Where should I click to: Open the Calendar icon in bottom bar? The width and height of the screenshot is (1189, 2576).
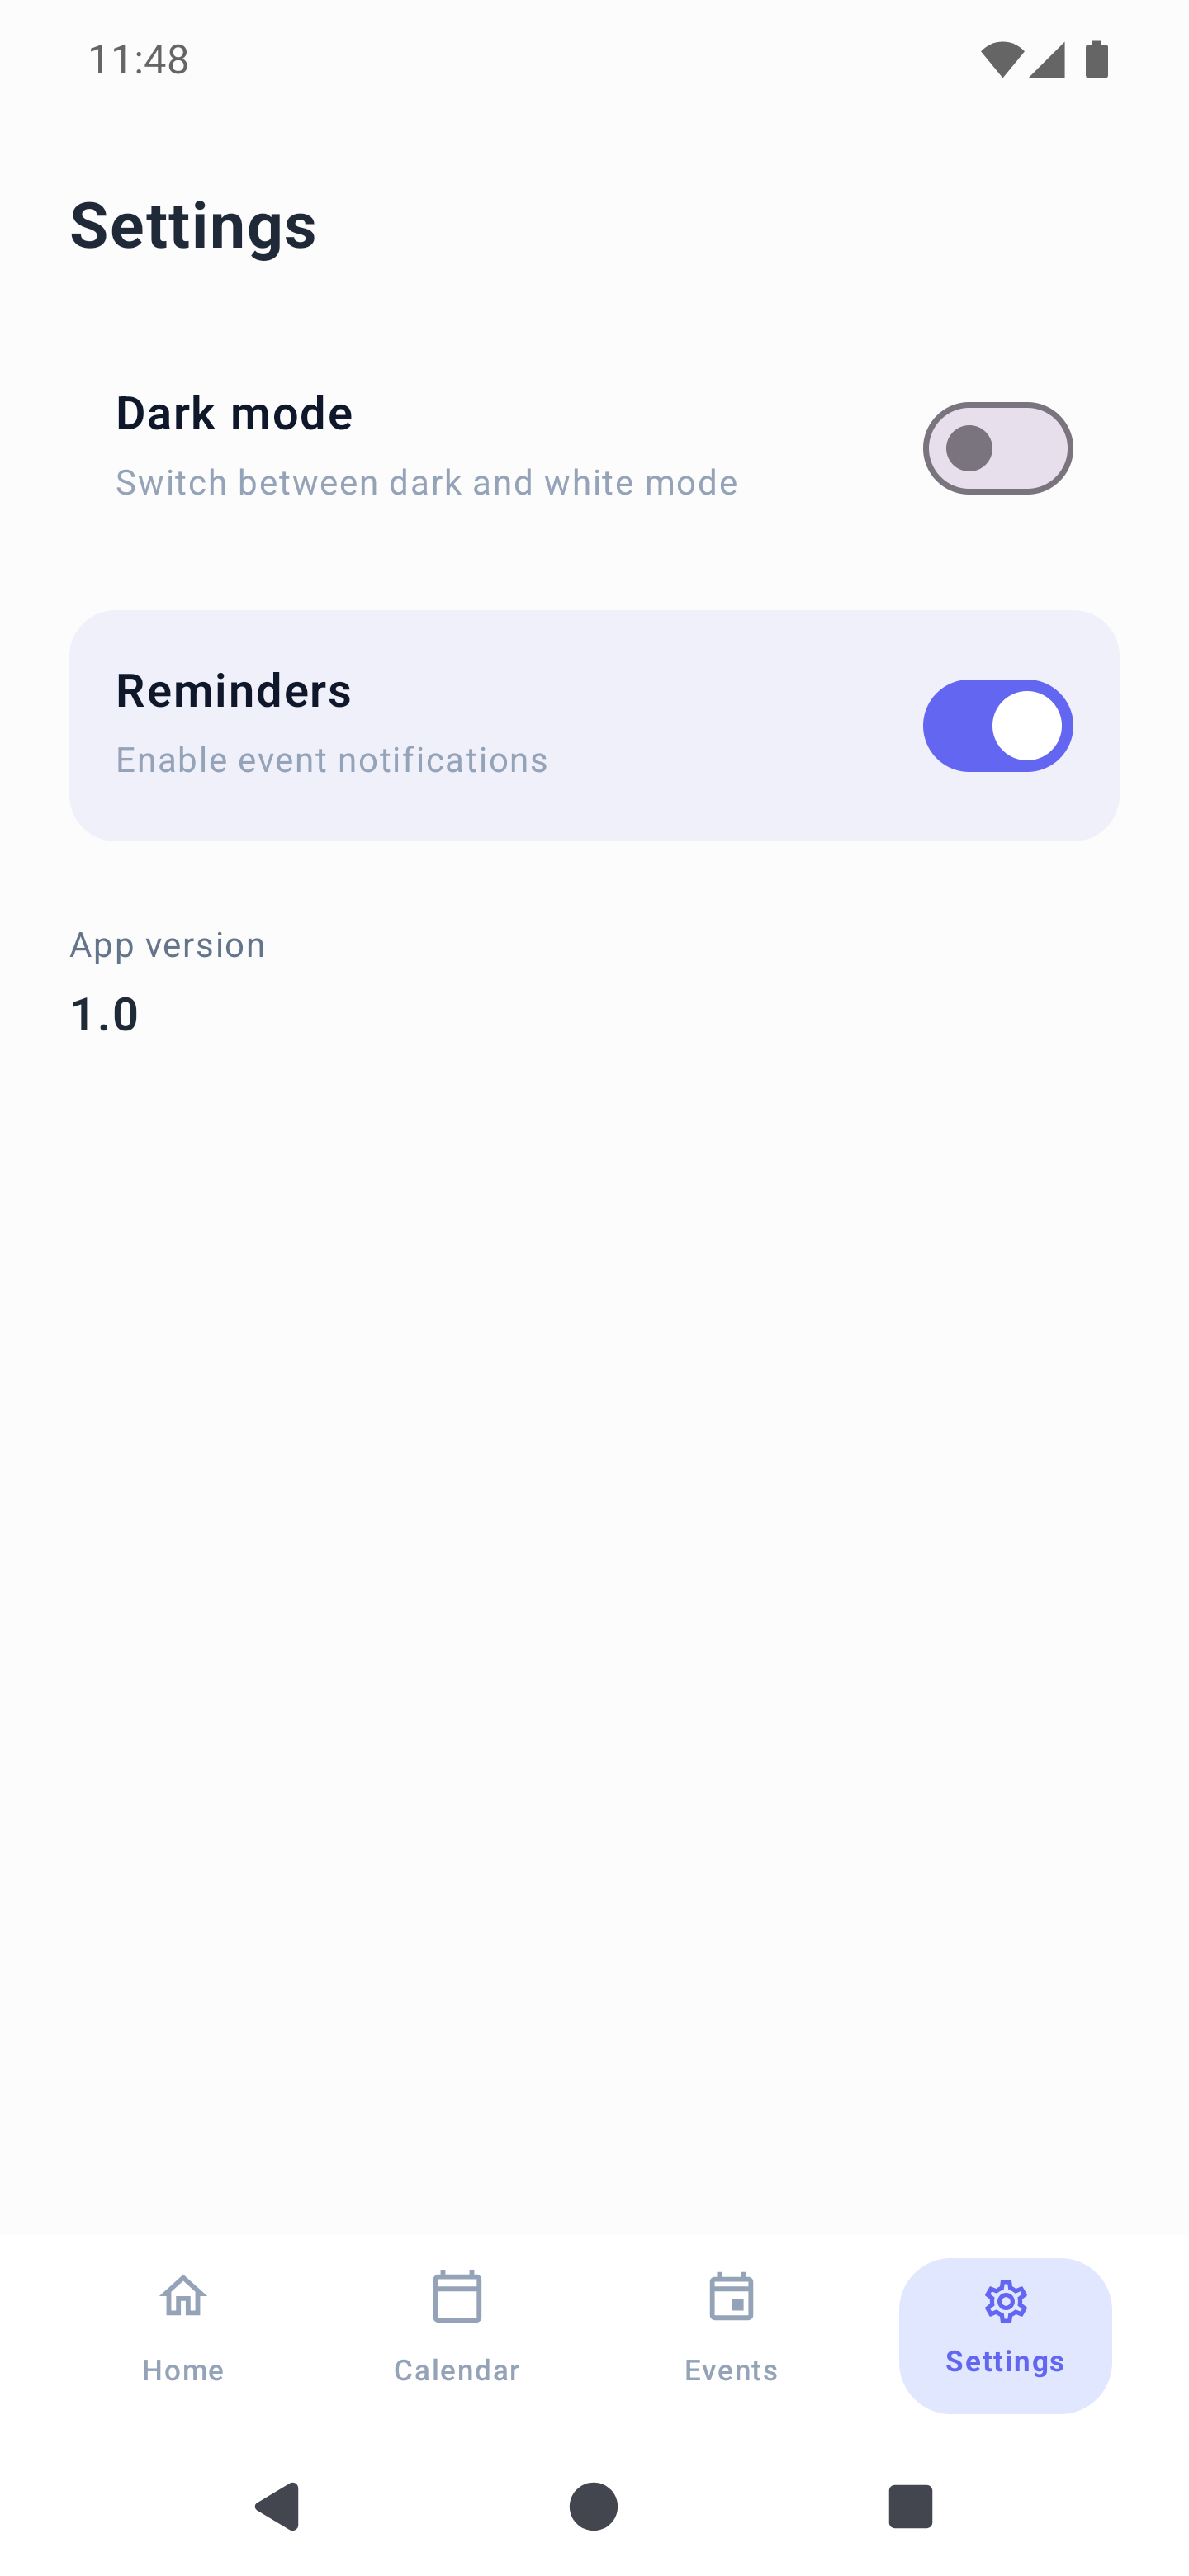[457, 2297]
